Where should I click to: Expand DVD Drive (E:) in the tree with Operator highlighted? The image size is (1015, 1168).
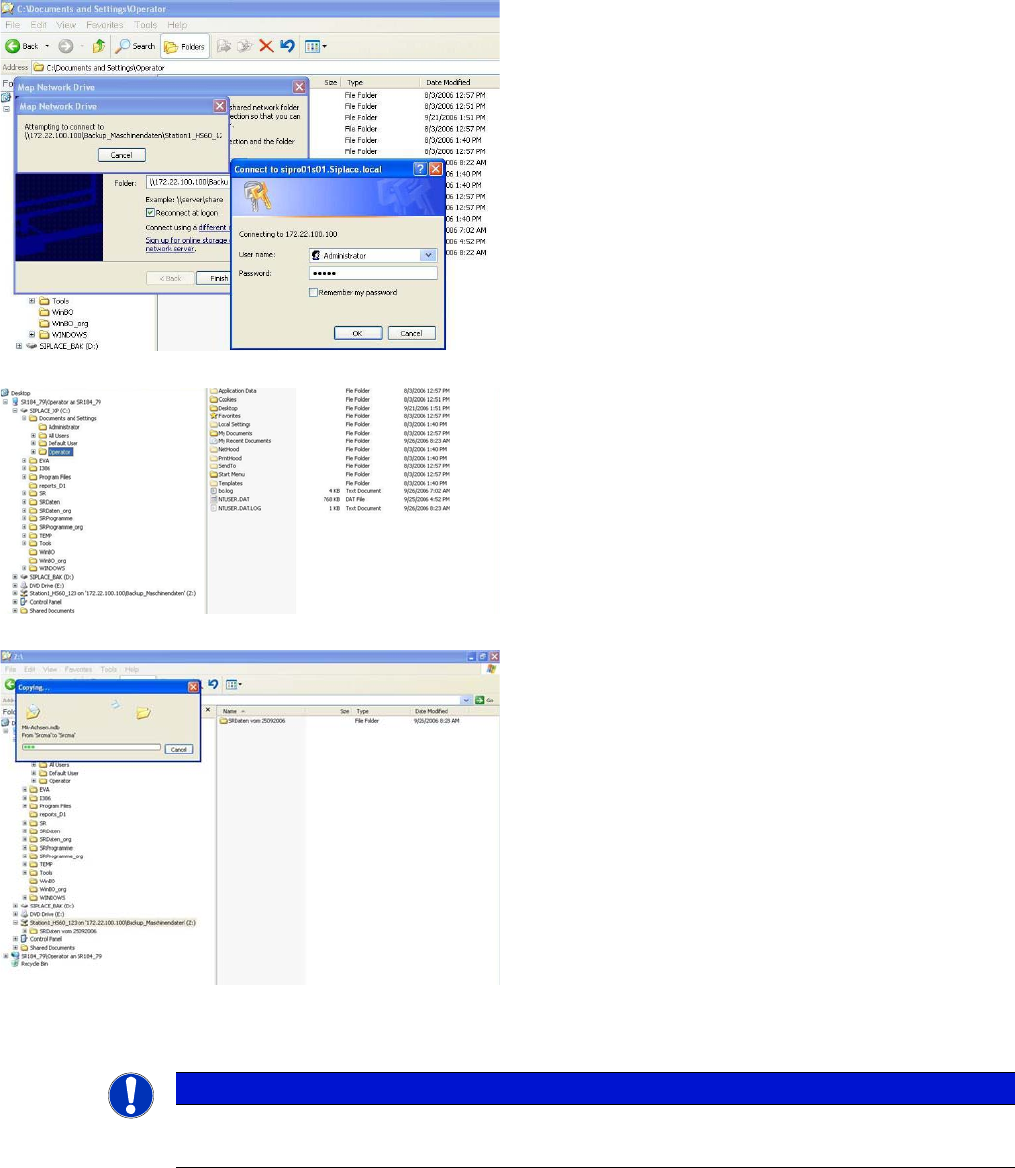(15, 585)
